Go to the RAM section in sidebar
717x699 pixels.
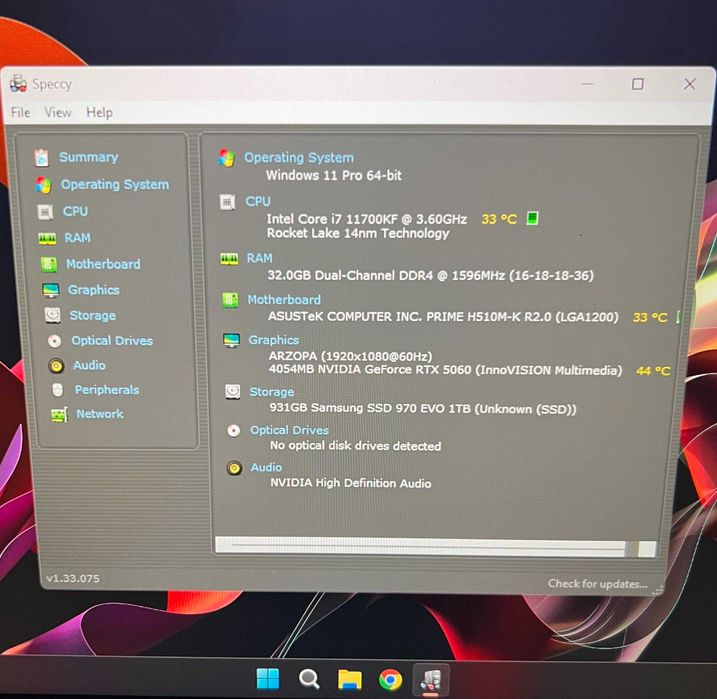coord(77,238)
